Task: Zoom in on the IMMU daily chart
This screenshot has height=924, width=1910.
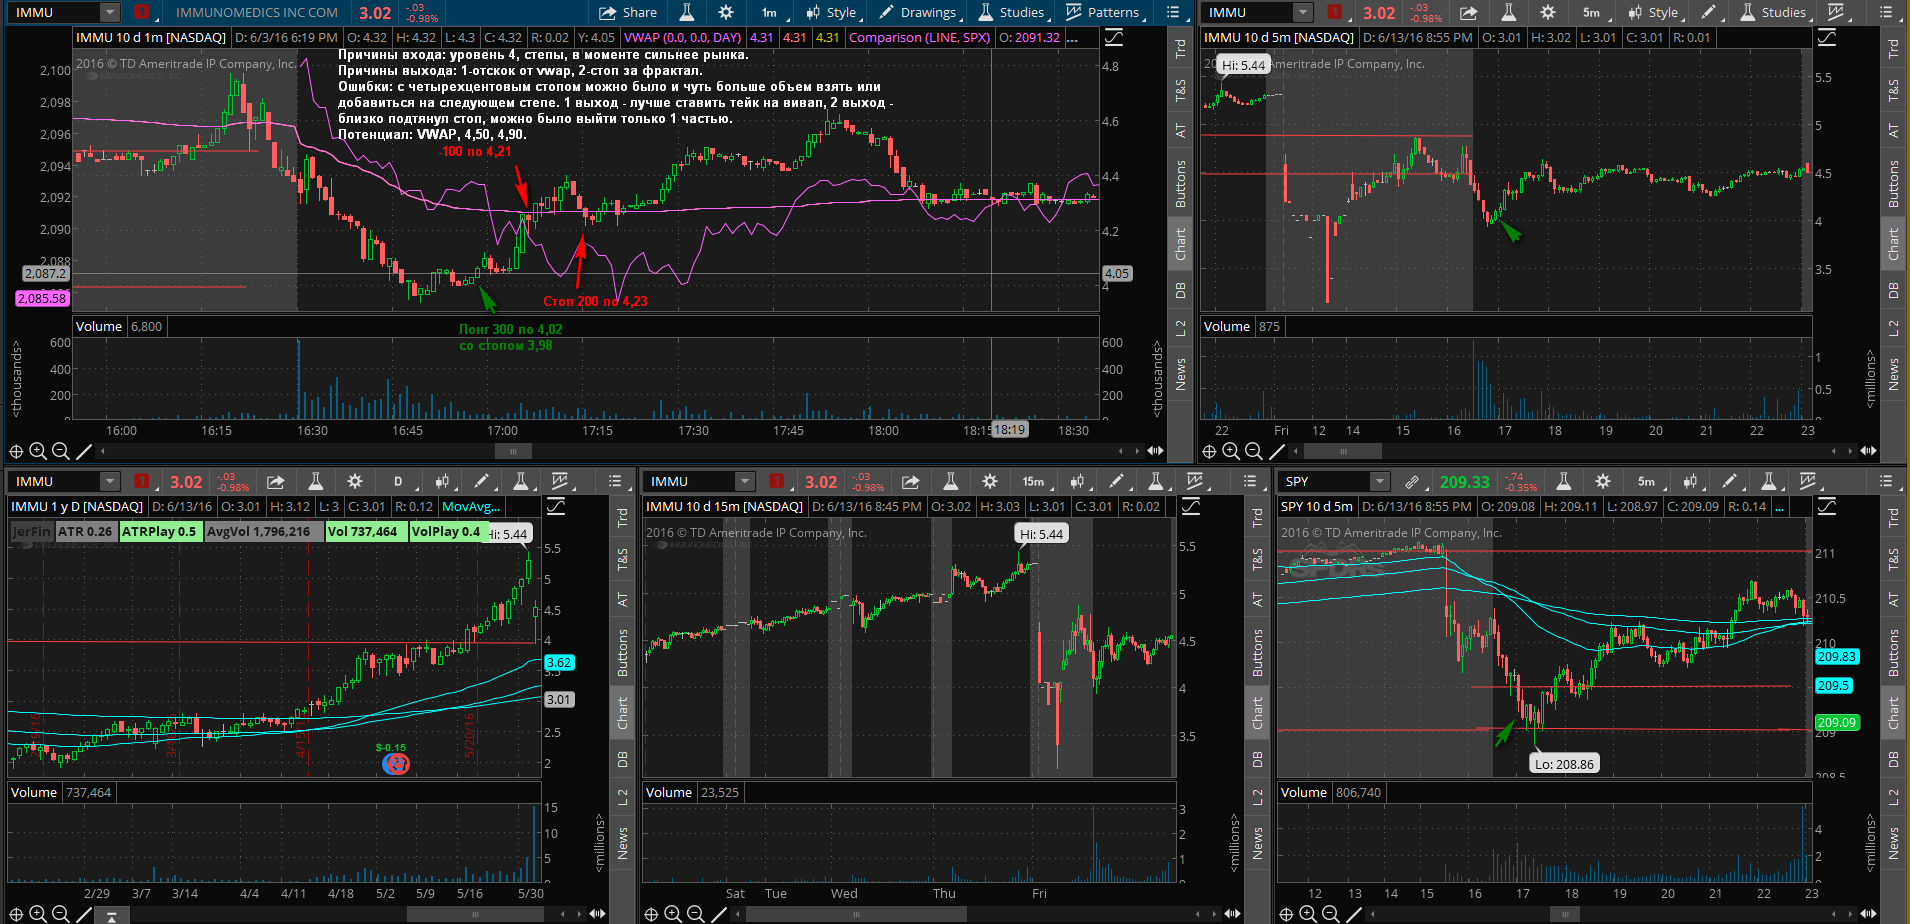Action: tap(38, 914)
